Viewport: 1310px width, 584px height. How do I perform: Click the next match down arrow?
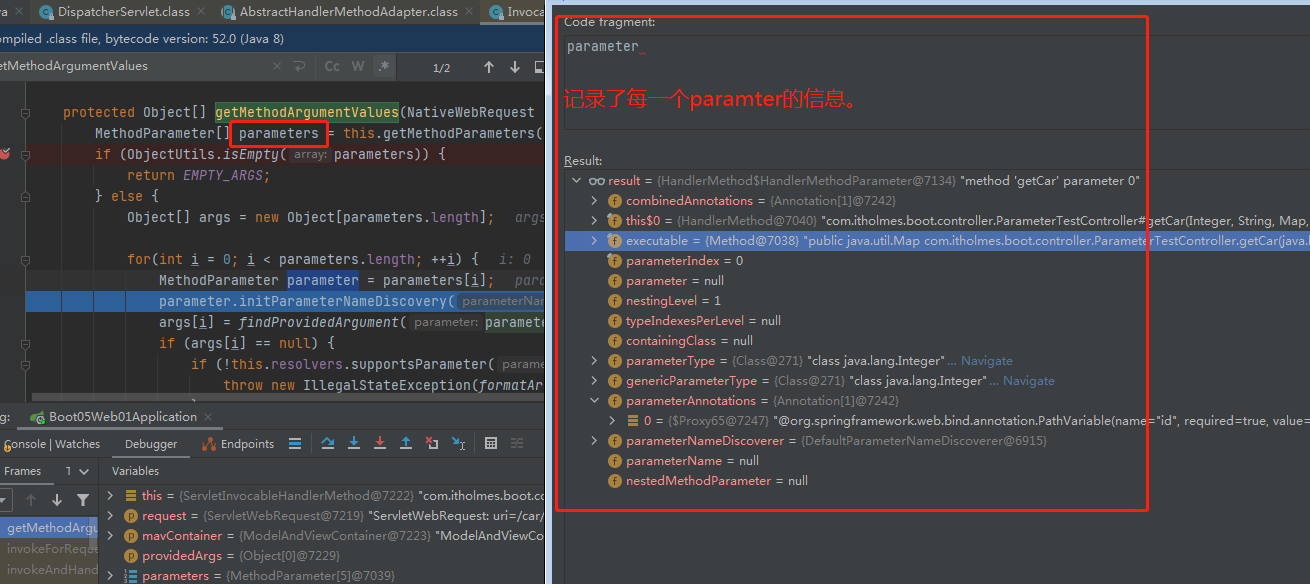pos(513,67)
